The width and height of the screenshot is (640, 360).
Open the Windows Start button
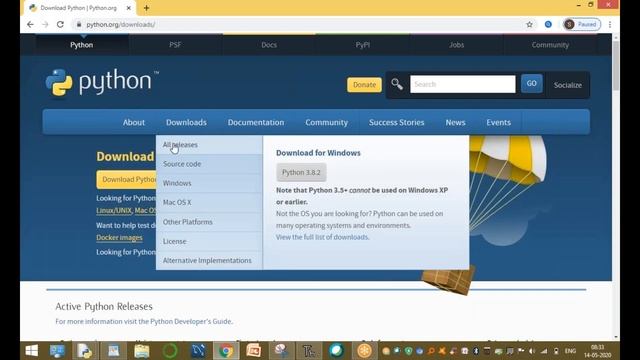pos(32,351)
